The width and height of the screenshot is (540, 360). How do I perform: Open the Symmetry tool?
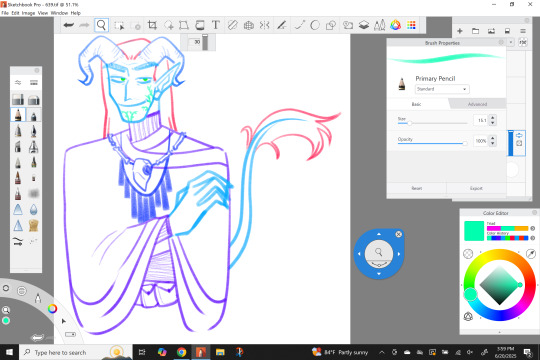click(264, 25)
